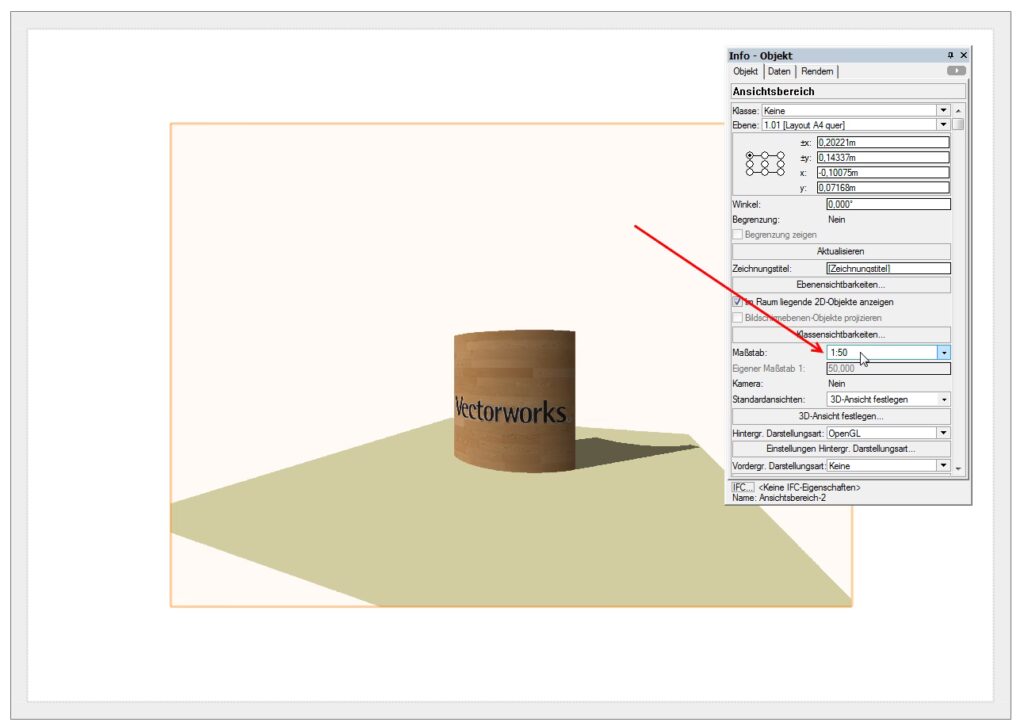Open the Ebene layer dropdown
Viewport: 1024px width, 726px height.
click(943, 125)
